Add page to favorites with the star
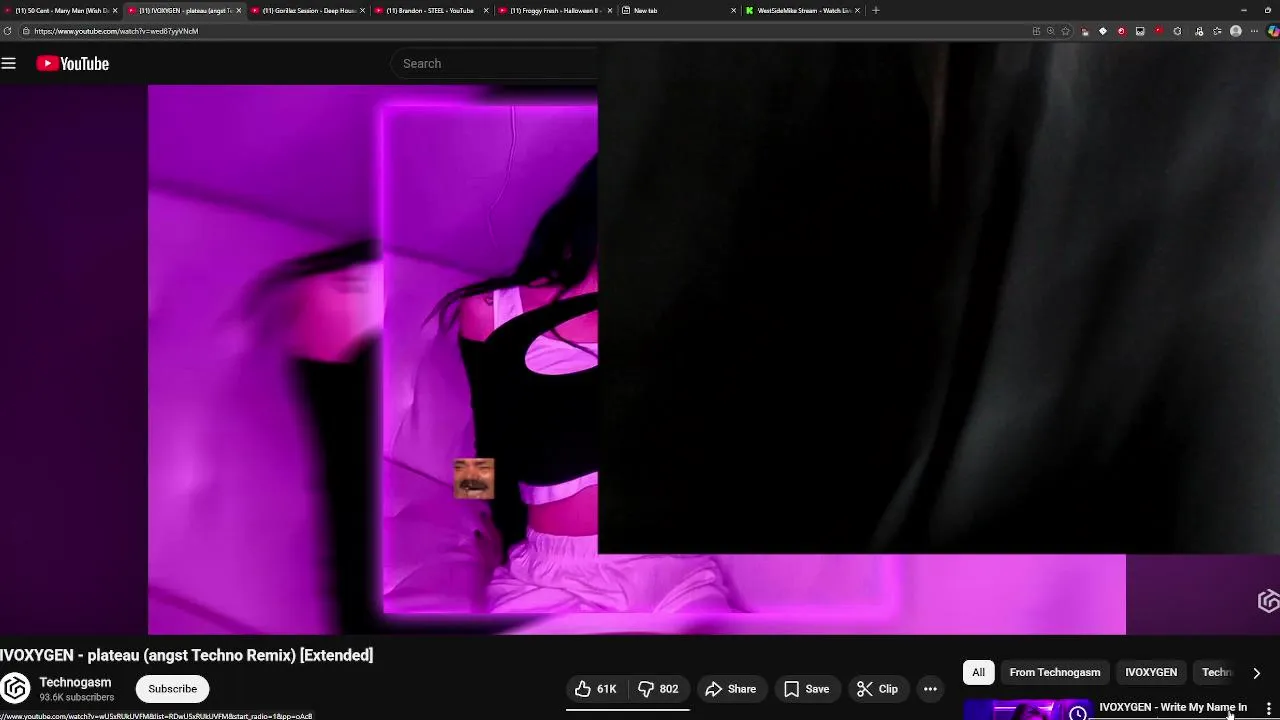The width and height of the screenshot is (1280, 720). [1065, 31]
